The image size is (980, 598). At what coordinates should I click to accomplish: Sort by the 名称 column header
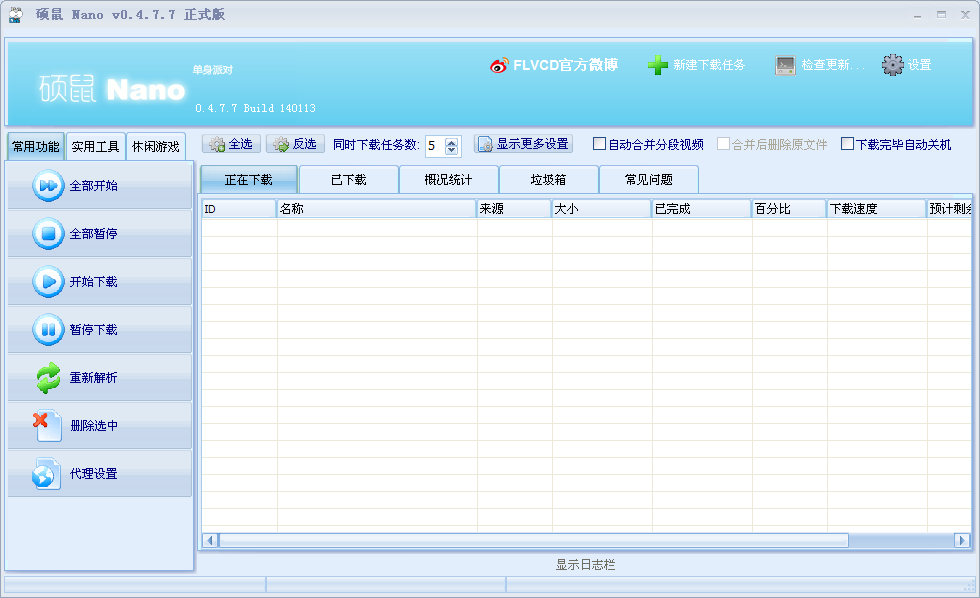(376, 209)
